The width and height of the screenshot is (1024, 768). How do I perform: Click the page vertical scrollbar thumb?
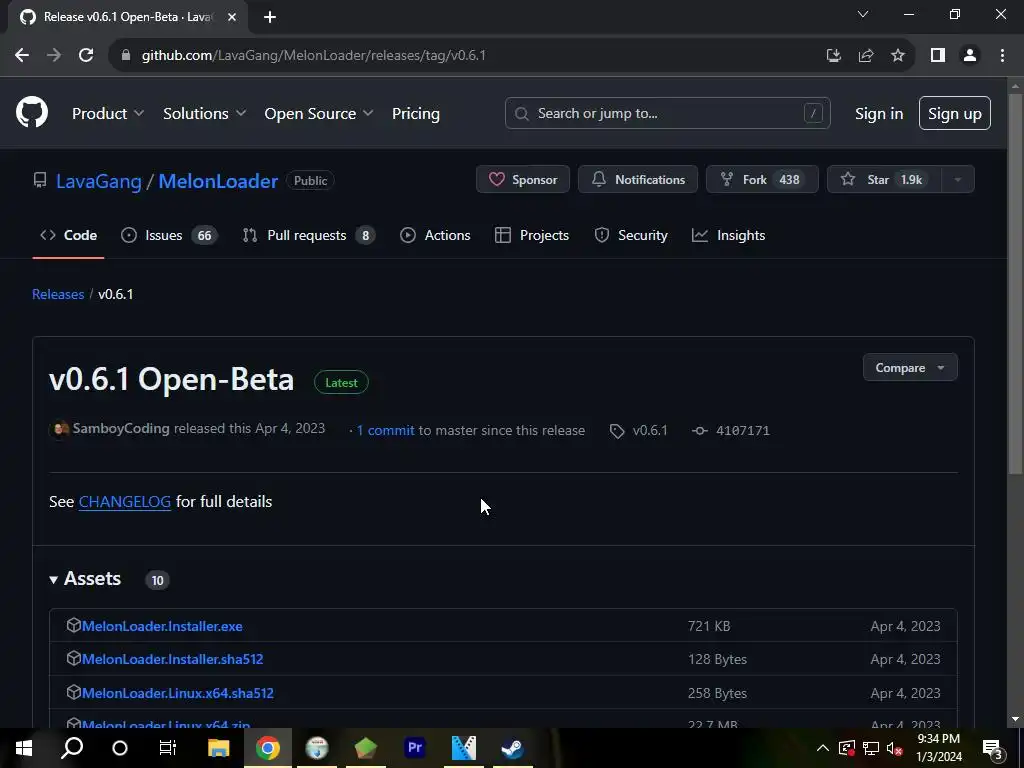tap(1015, 284)
